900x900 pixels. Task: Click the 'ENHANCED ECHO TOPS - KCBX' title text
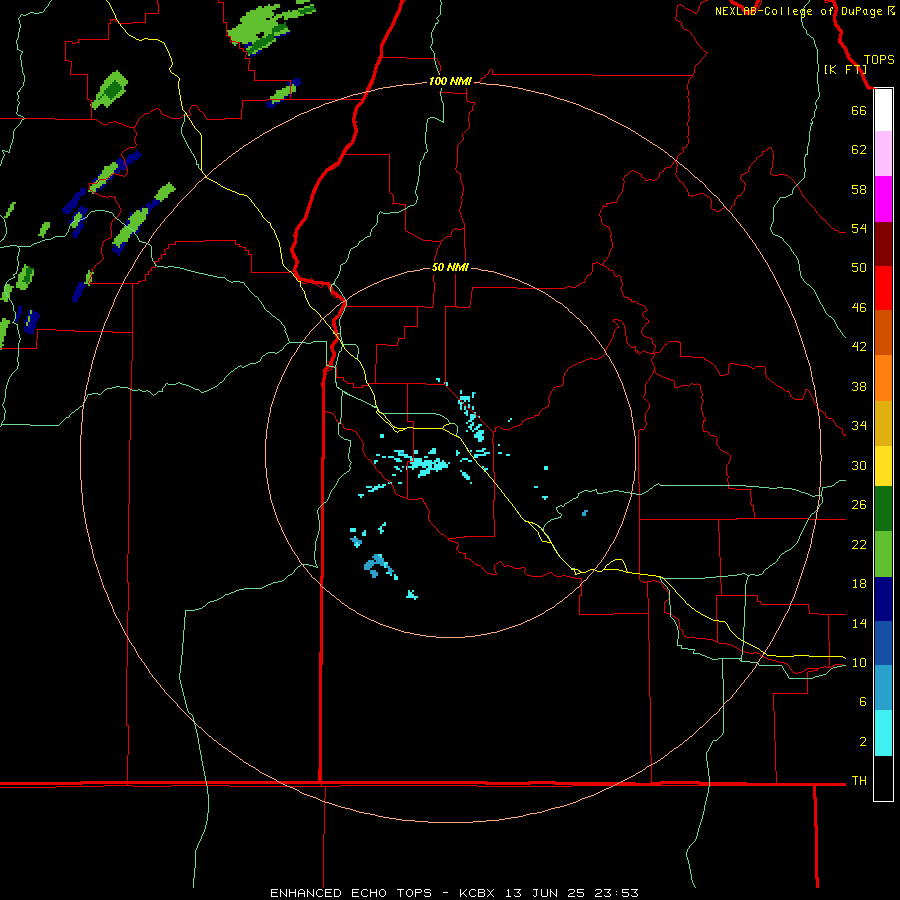click(x=382, y=893)
